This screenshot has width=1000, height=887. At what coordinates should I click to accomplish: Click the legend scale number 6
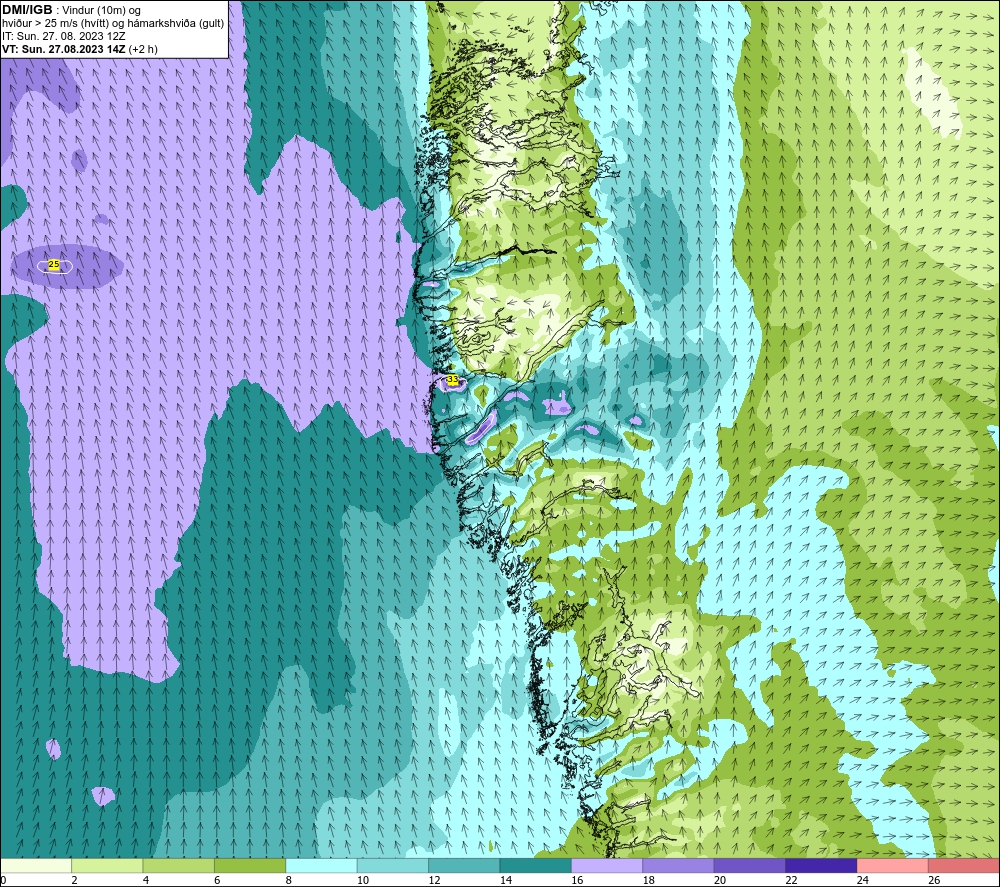click(217, 880)
